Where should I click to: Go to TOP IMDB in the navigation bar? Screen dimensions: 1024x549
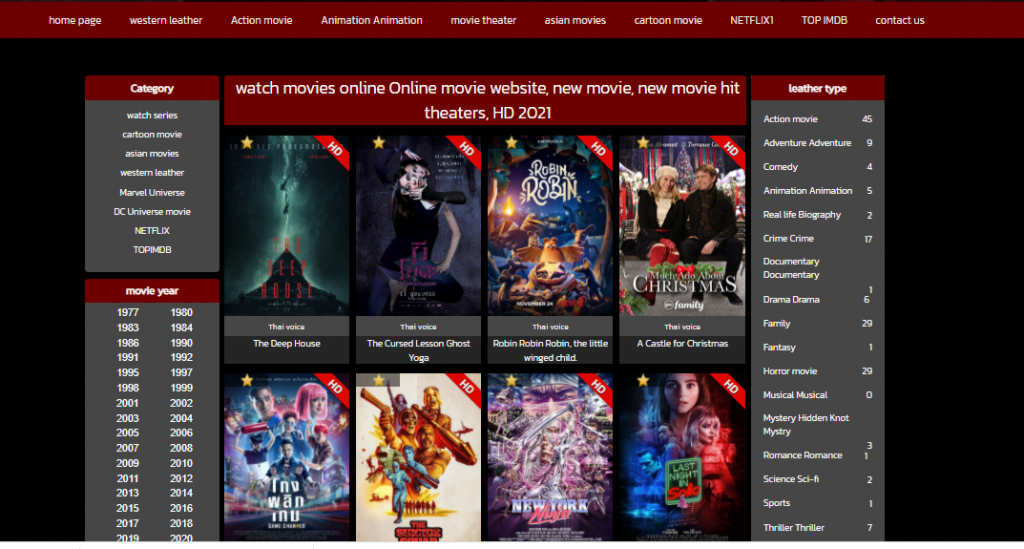824,20
